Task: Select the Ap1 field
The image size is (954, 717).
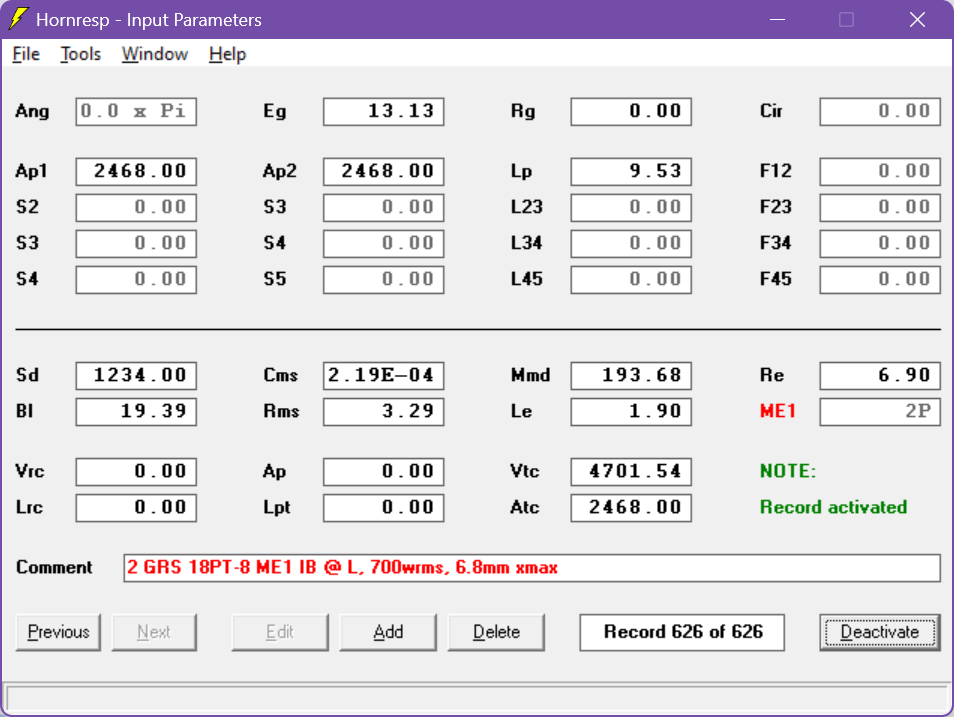Action: [136, 171]
